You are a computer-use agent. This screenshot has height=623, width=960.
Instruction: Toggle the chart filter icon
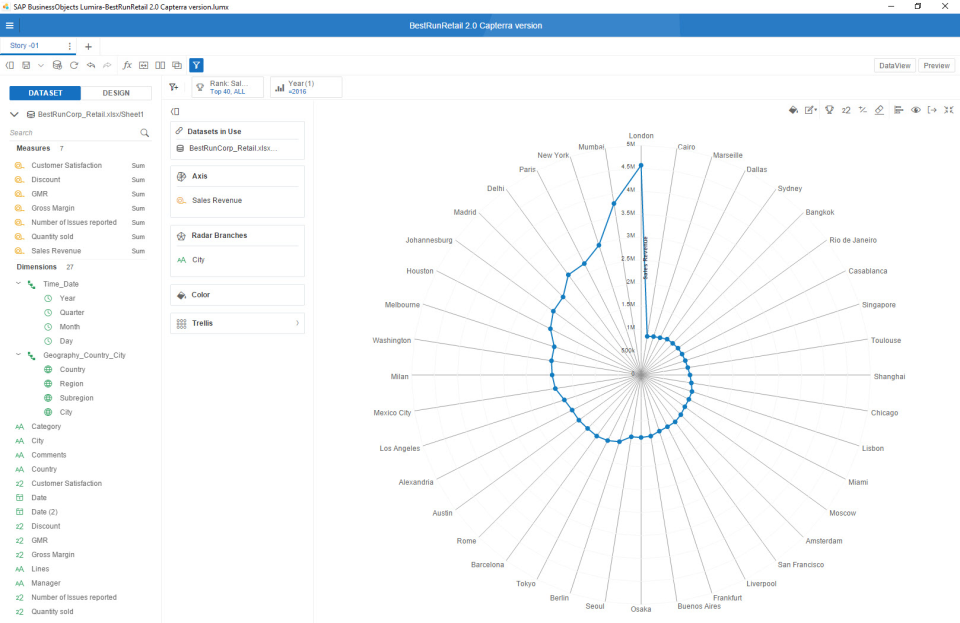click(x=197, y=65)
